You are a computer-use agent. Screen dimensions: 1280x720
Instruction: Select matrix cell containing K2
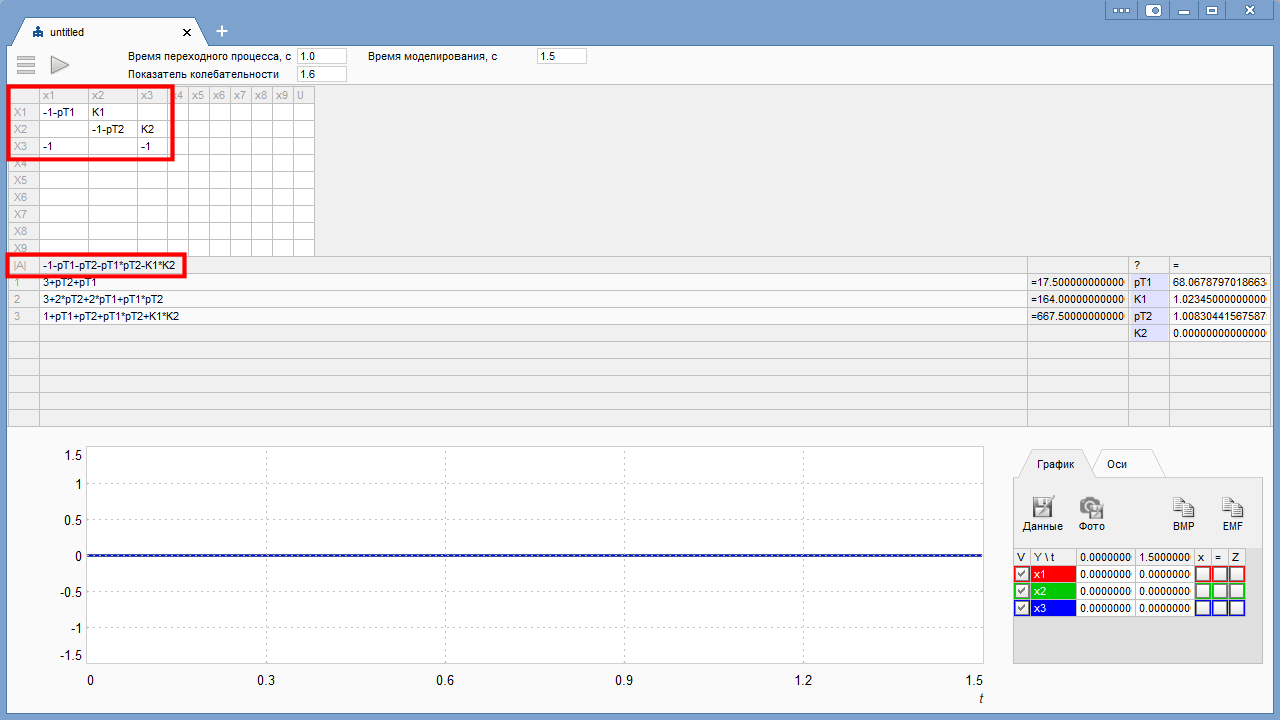[152, 129]
